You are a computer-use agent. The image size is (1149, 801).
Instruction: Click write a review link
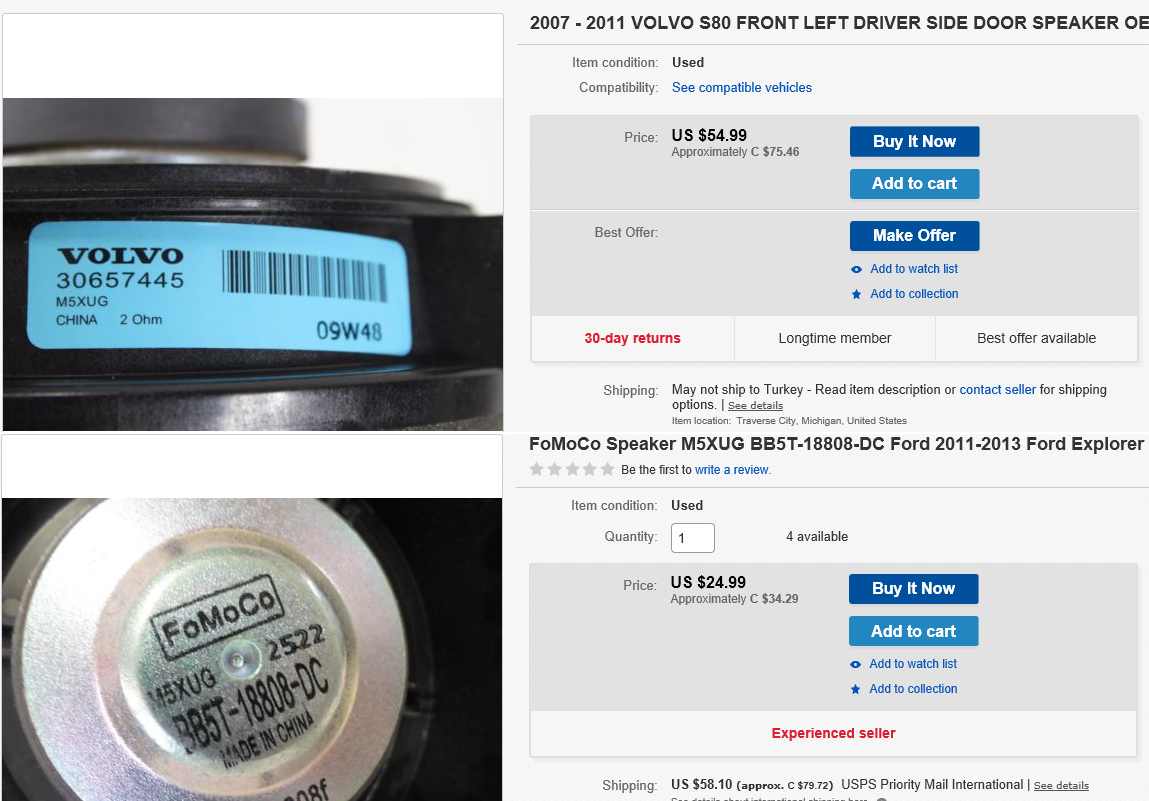click(731, 470)
